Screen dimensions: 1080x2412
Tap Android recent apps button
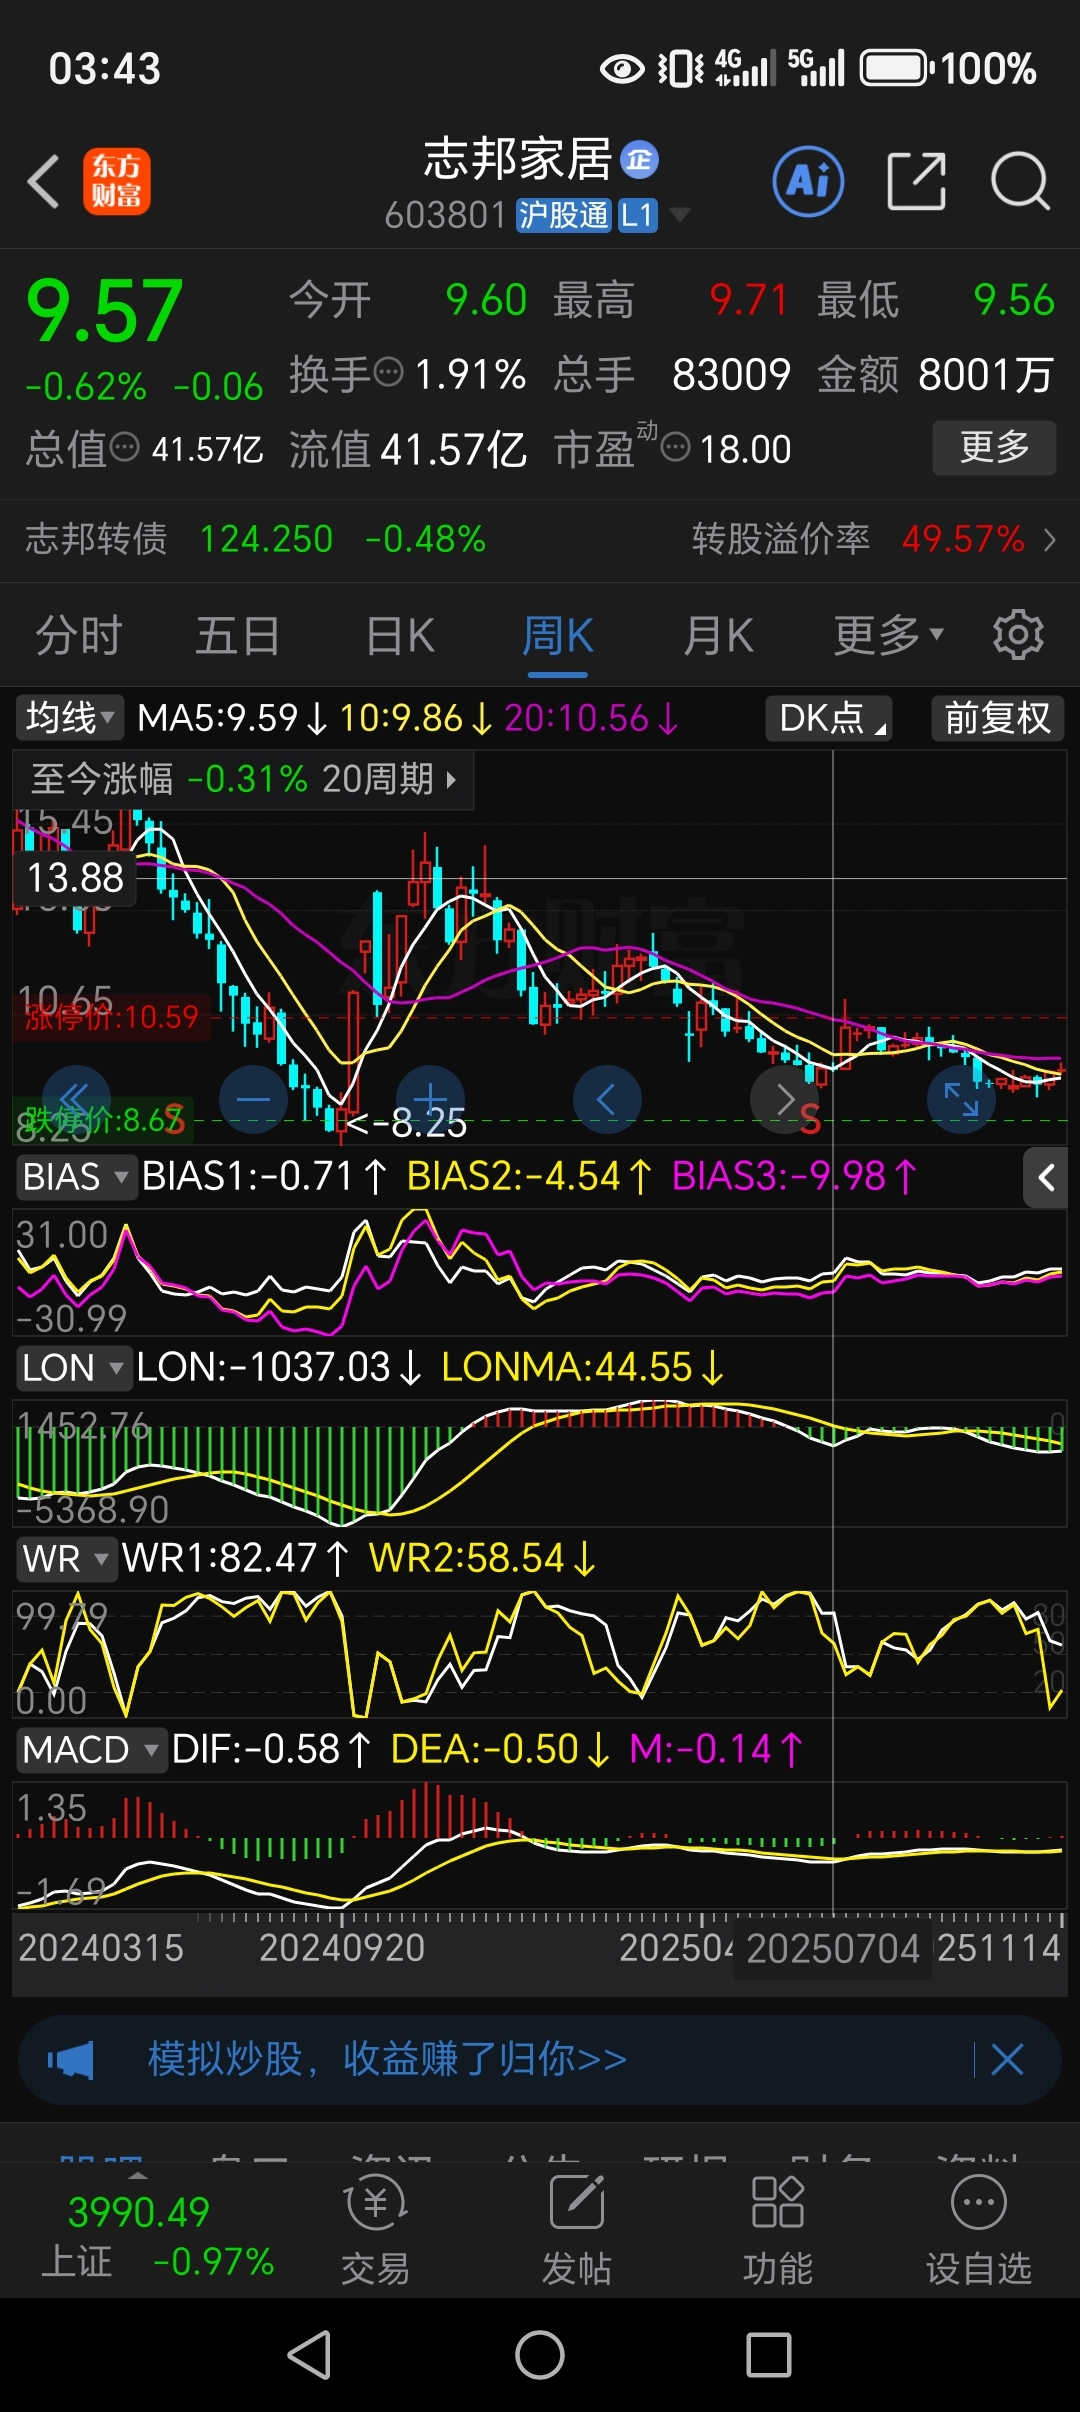[x=769, y=2355]
